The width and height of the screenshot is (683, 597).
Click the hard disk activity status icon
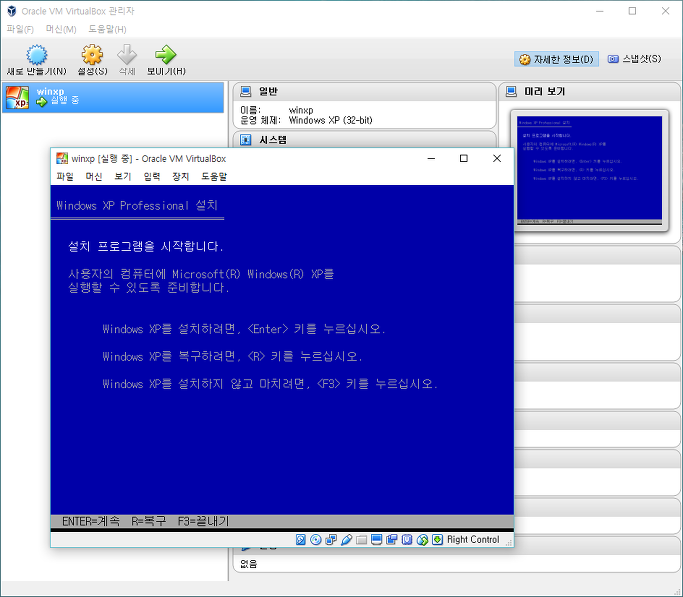[x=301, y=540]
